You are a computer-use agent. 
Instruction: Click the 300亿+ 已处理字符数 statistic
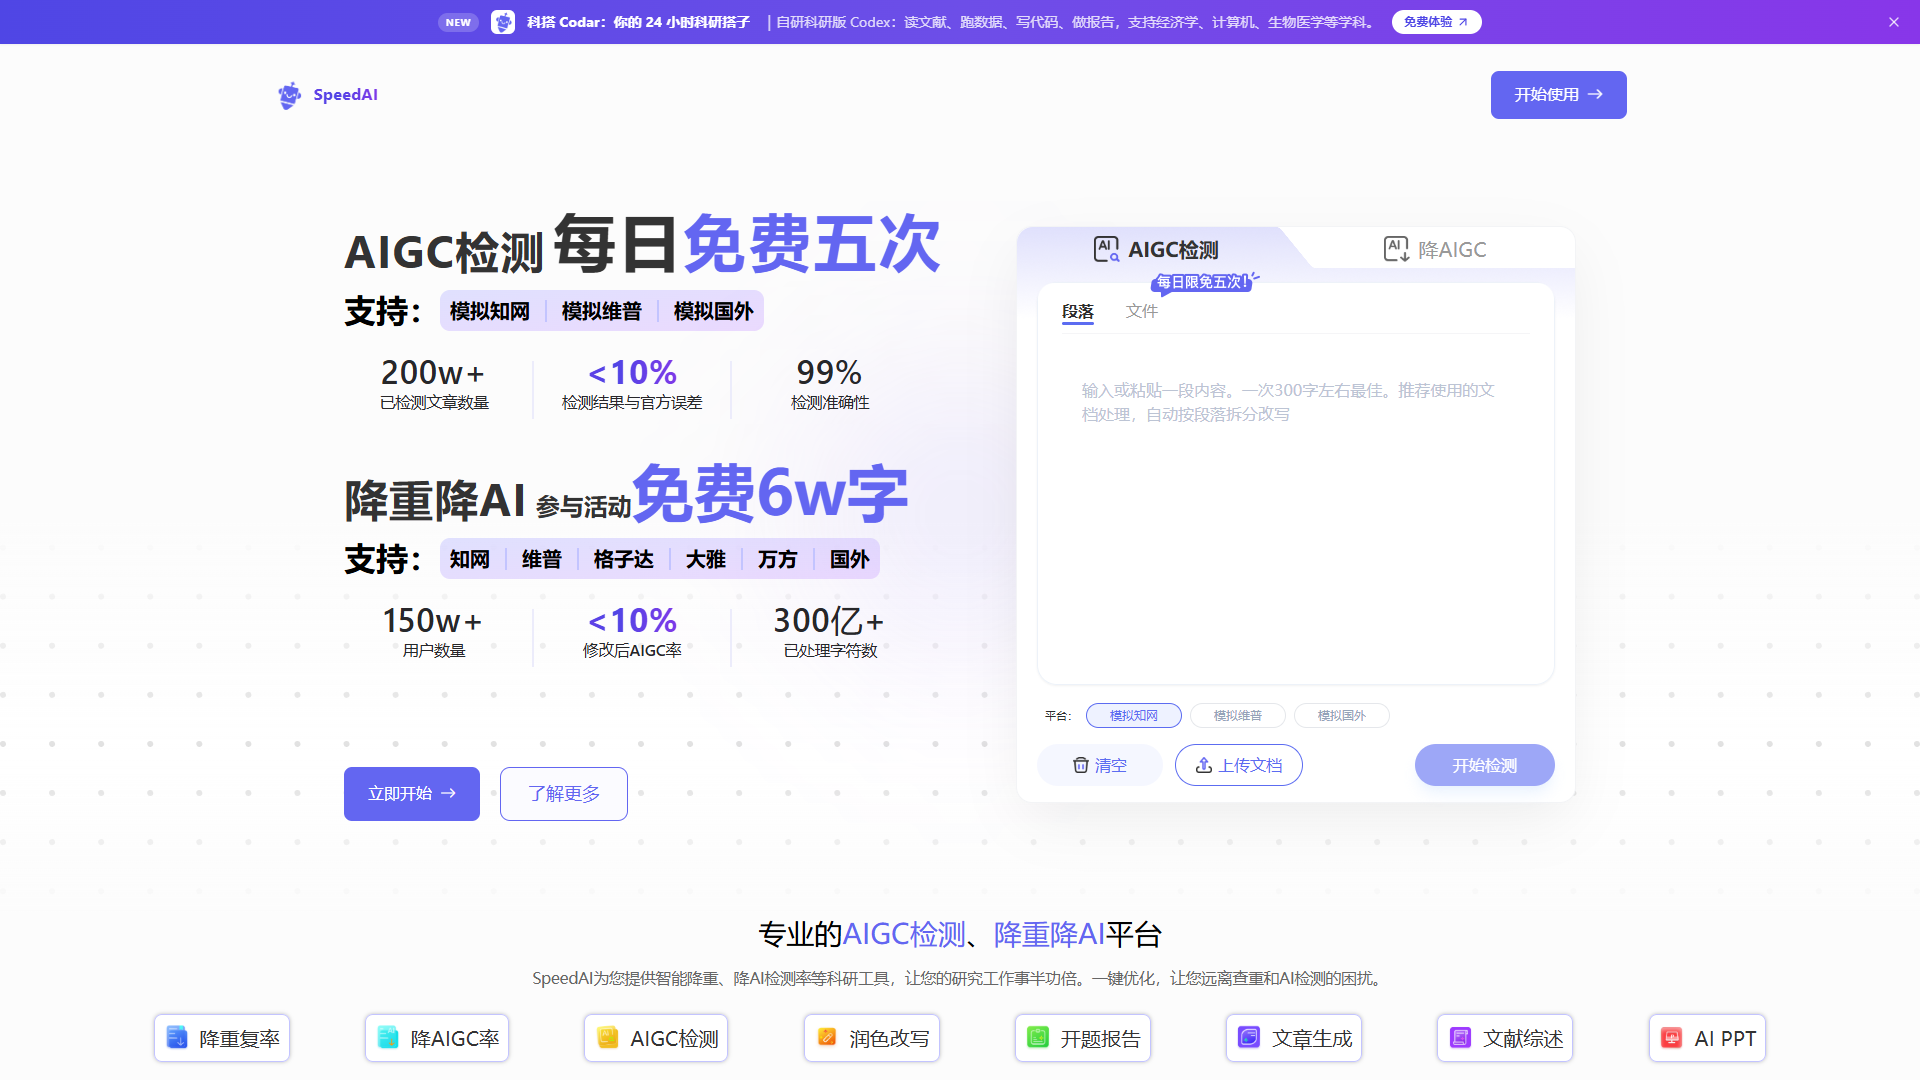[830, 633]
